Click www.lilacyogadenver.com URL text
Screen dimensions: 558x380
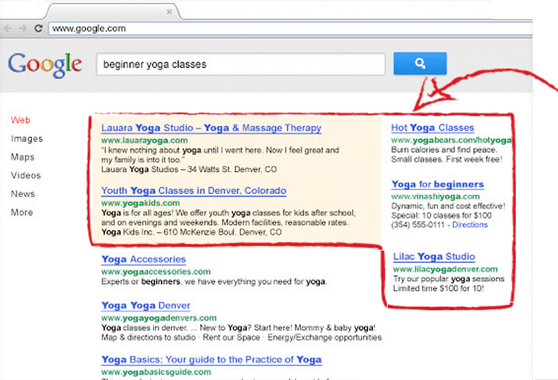(445, 269)
